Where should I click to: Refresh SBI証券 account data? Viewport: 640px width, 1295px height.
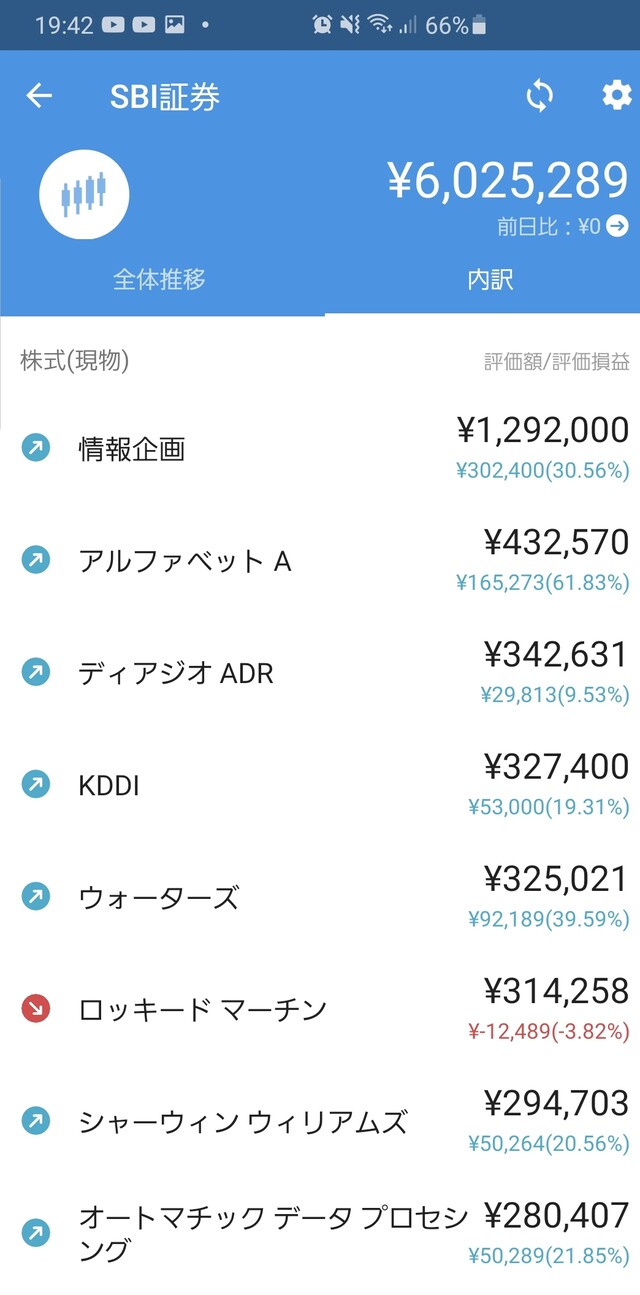(x=539, y=96)
